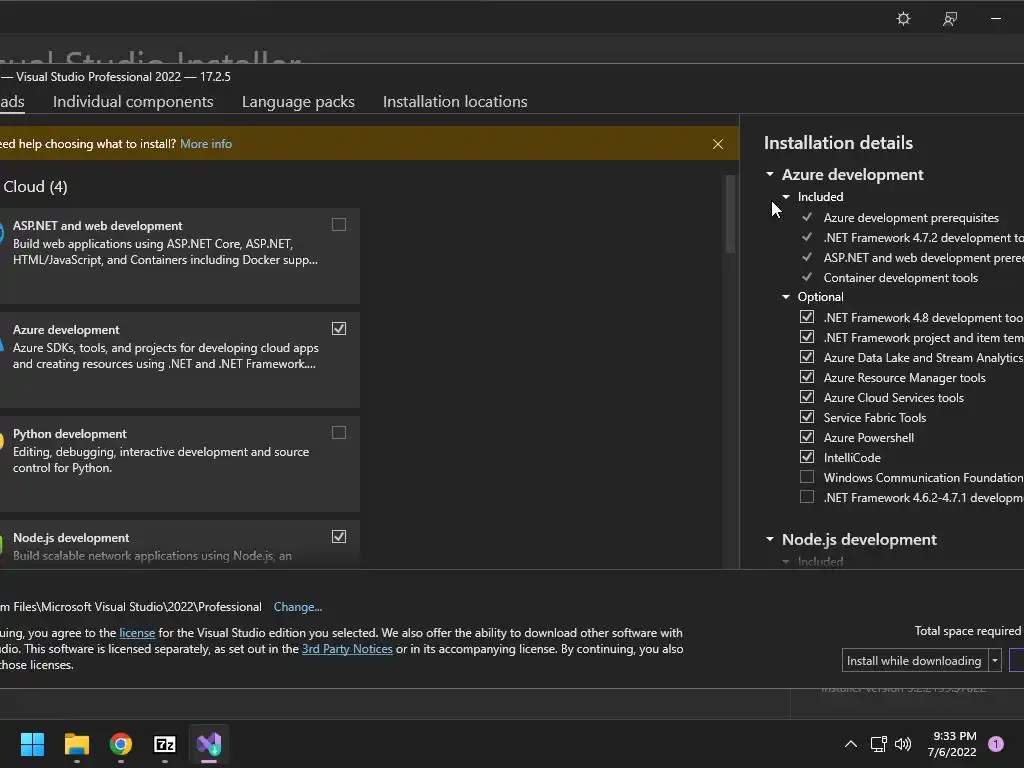Collapse the Optional components list
Screen dimensions: 1024x768
click(x=786, y=296)
